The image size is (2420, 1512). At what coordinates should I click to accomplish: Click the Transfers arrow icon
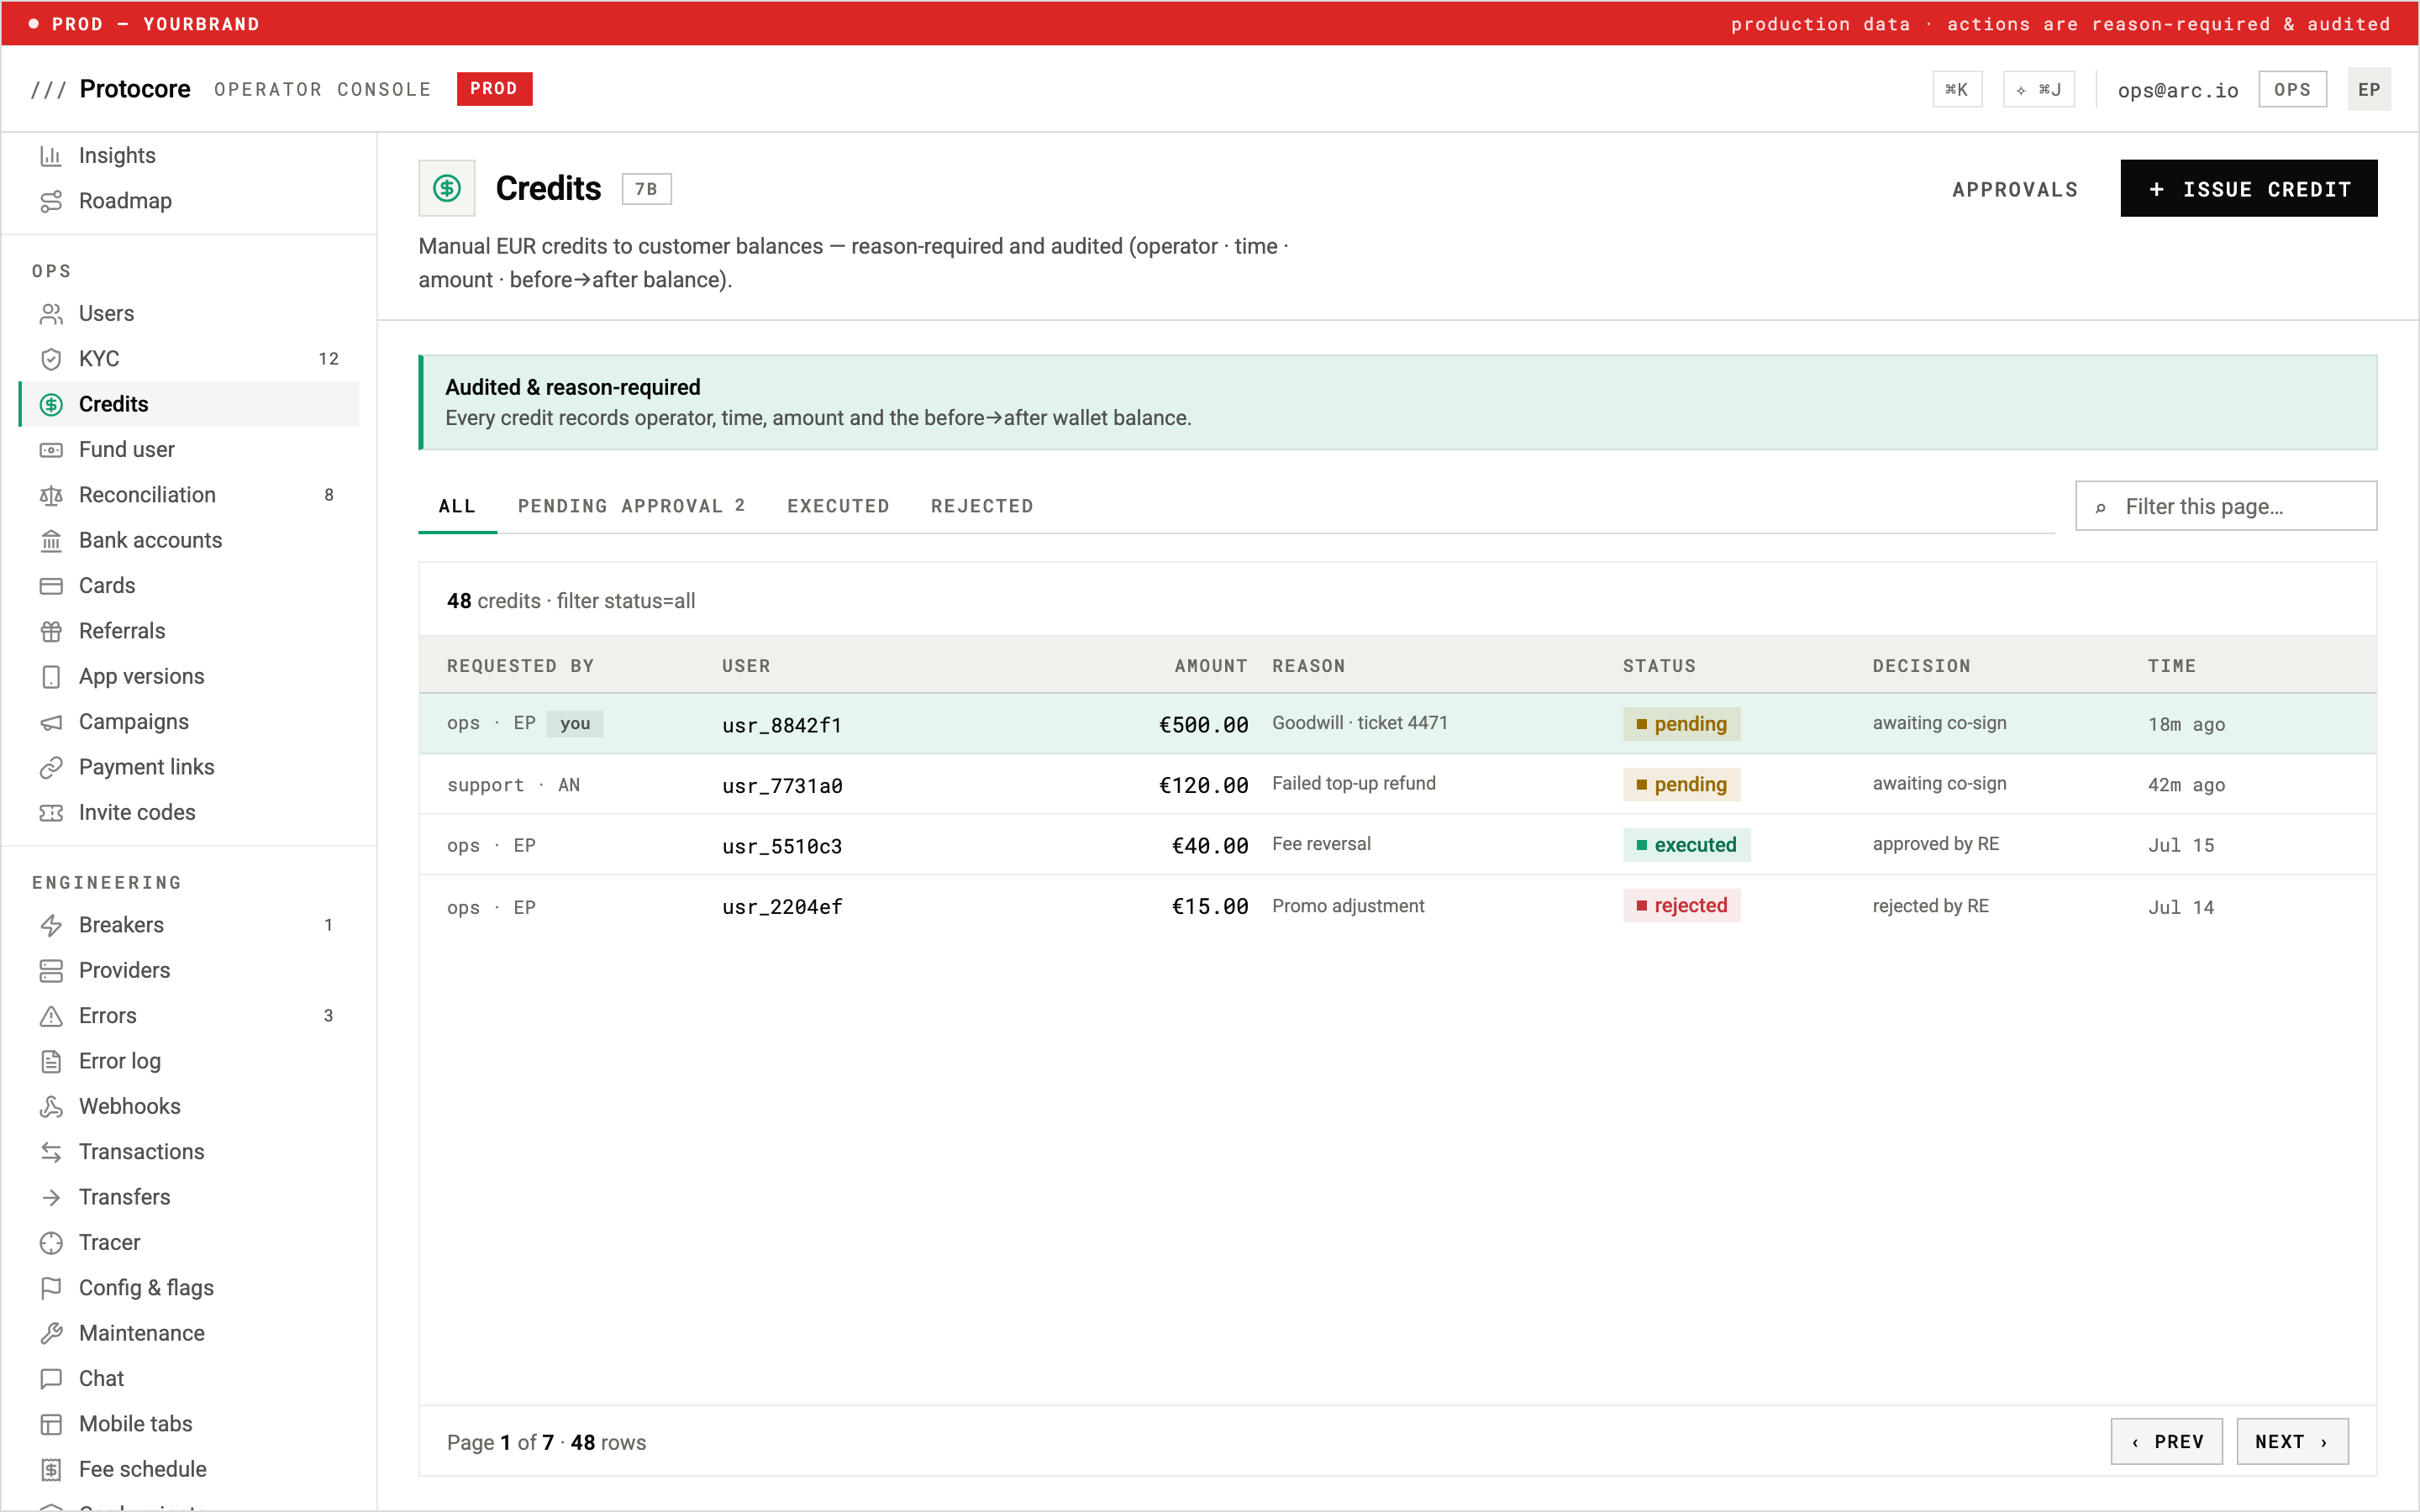[51, 1197]
